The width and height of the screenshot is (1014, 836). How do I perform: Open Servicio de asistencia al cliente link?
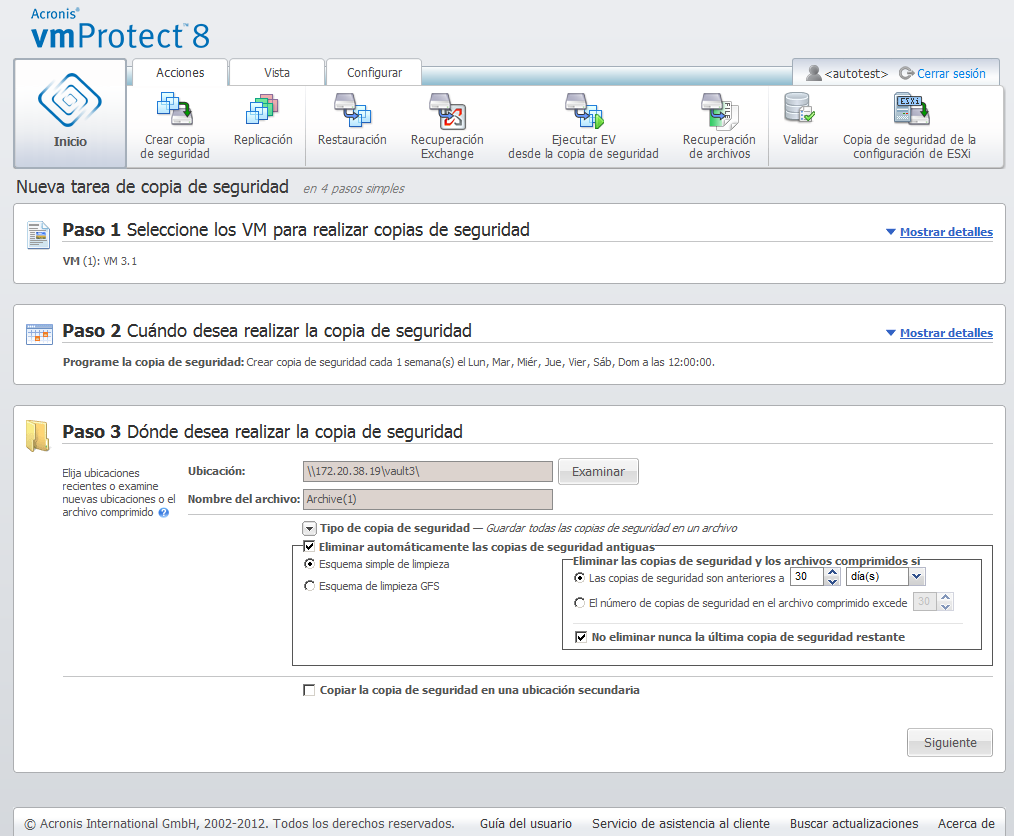click(681, 824)
